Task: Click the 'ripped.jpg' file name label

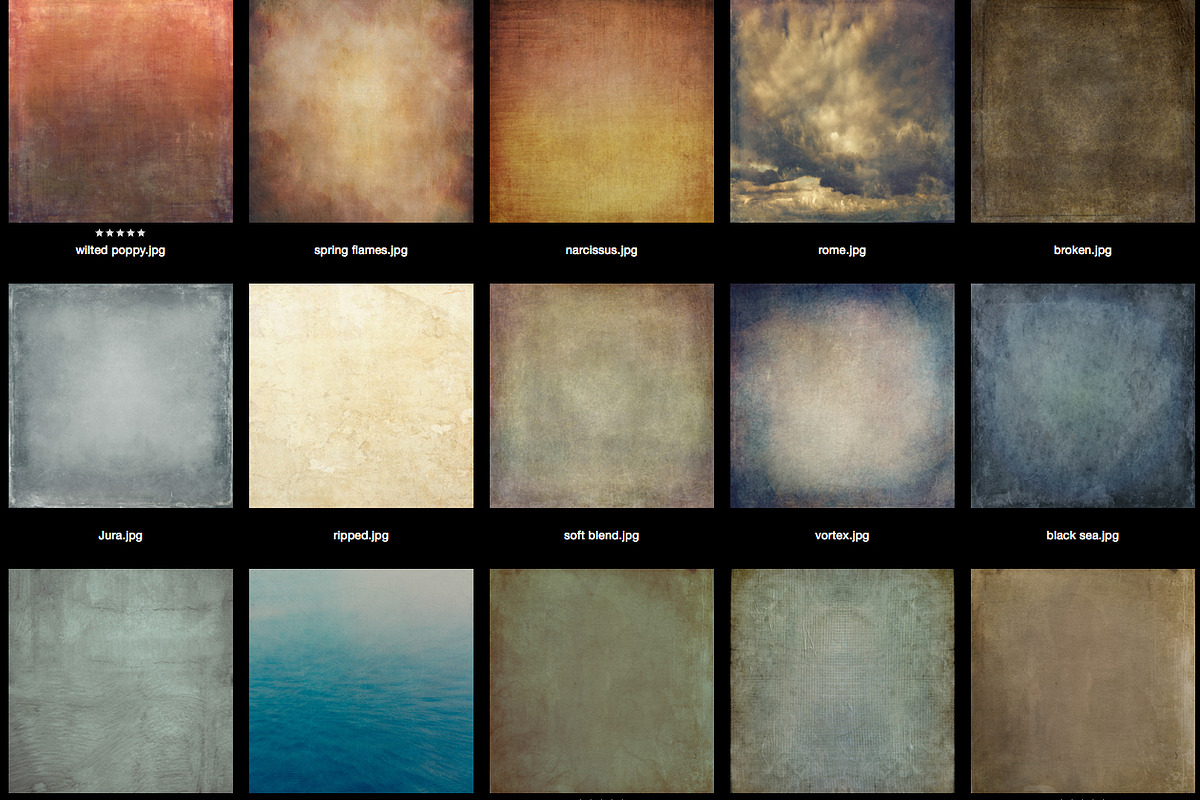Action: tap(361, 536)
